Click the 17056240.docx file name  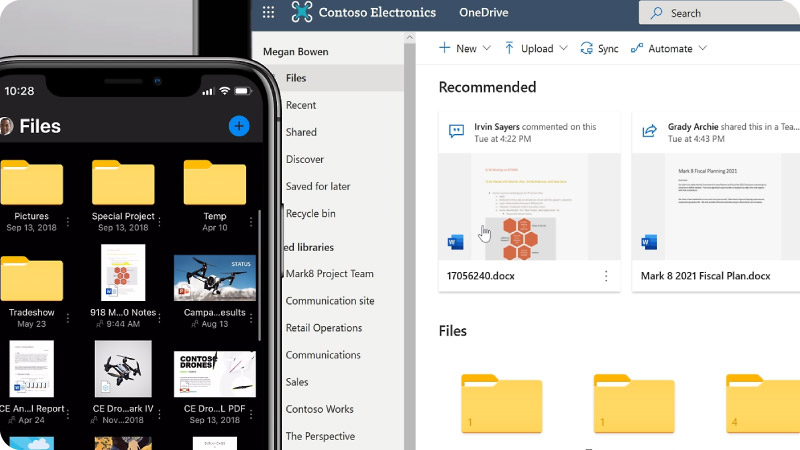pos(481,276)
